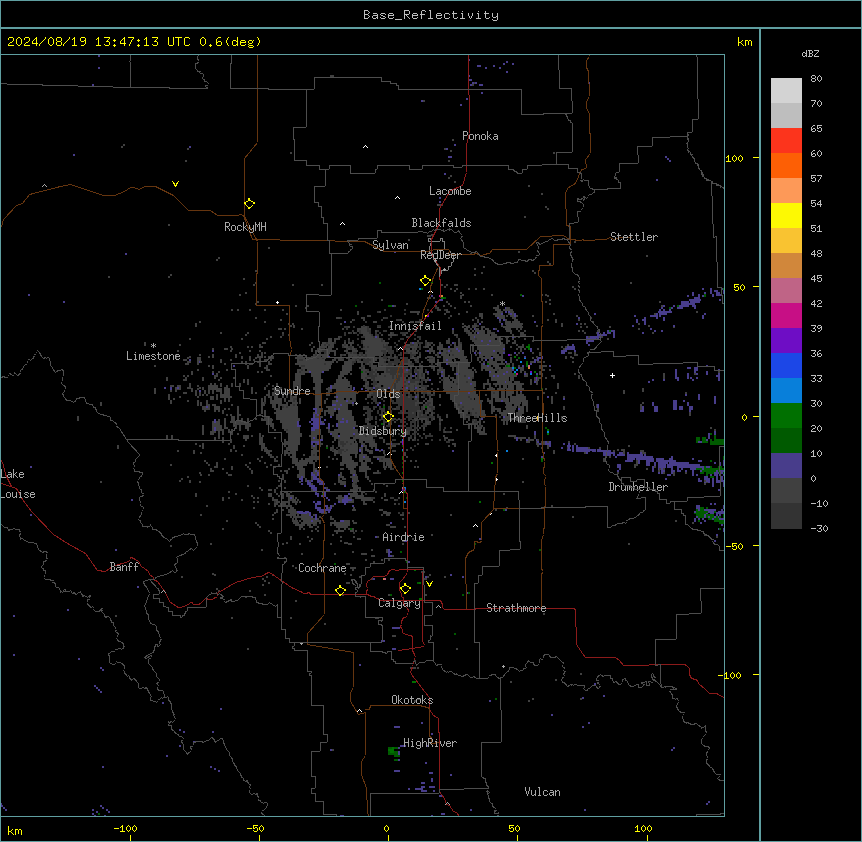862x842 pixels.
Task: Click the 2024/08/19 13:47:13 UTC timestamp
Action: coord(98,42)
